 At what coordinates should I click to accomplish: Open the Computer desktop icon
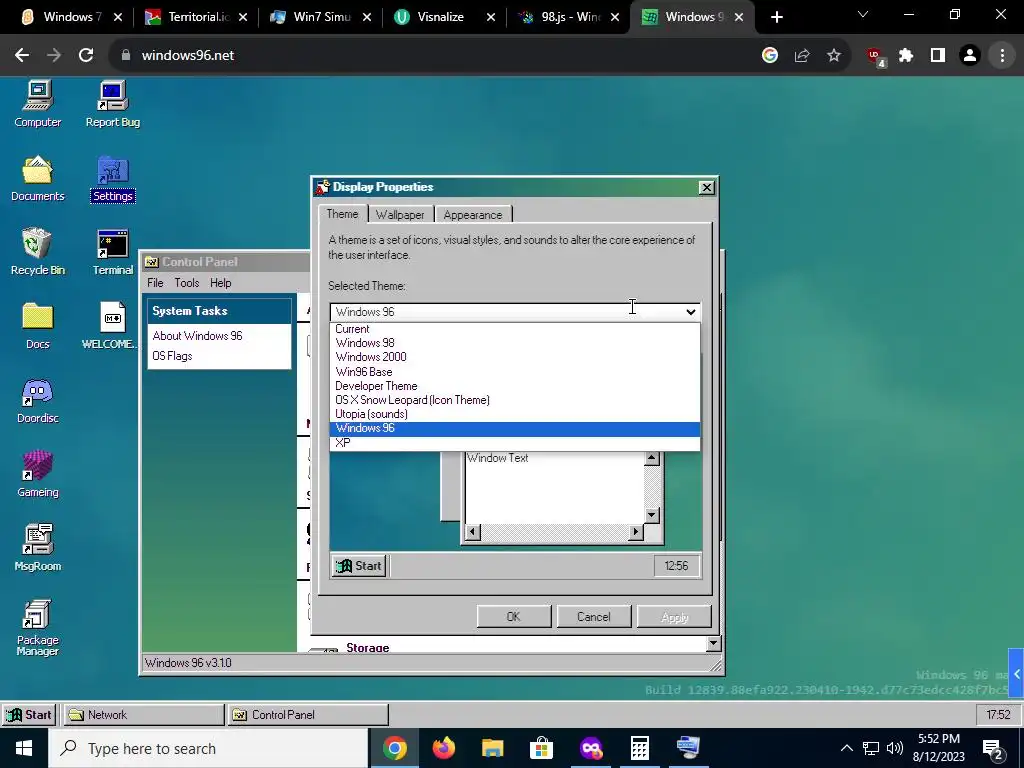pyautogui.click(x=37, y=104)
